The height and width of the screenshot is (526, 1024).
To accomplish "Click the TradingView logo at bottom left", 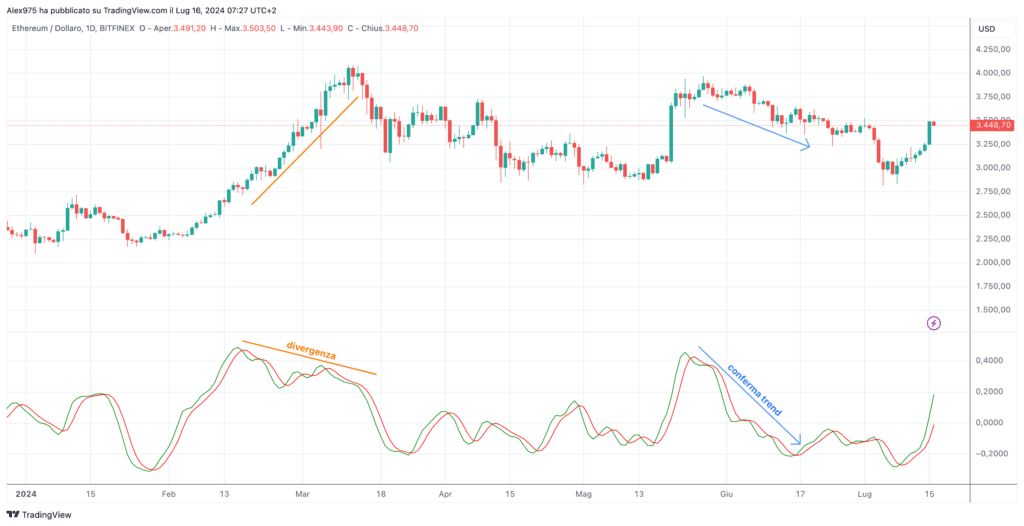I will click(x=39, y=515).
